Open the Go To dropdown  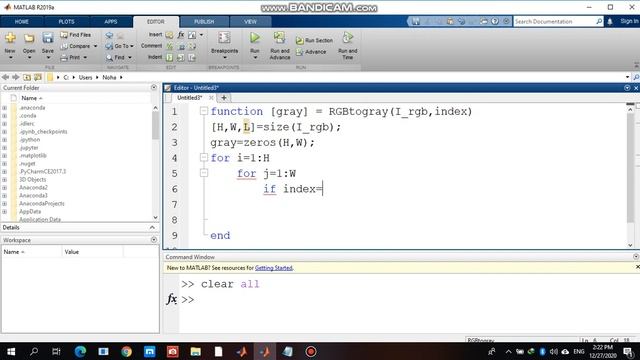pos(120,46)
